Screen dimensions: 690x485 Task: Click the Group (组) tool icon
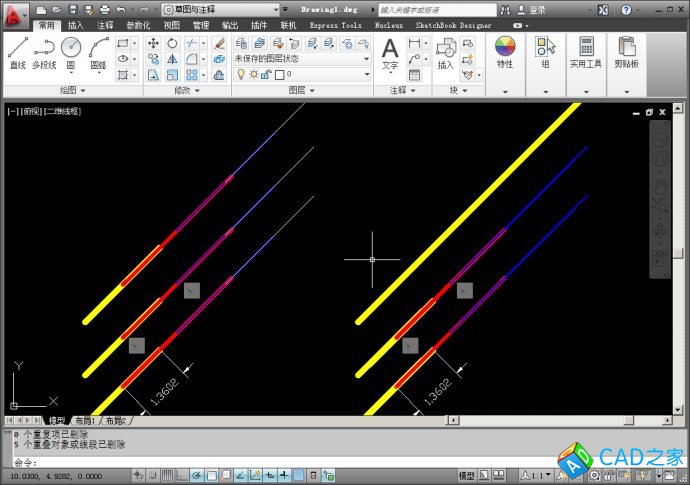[545, 52]
